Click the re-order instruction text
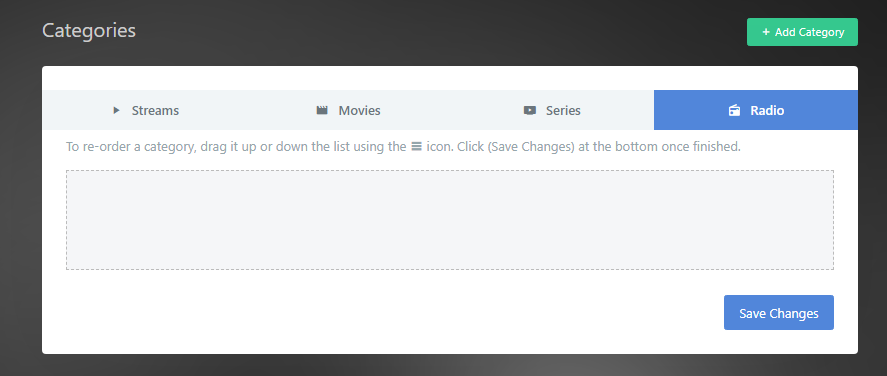 pos(403,147)
